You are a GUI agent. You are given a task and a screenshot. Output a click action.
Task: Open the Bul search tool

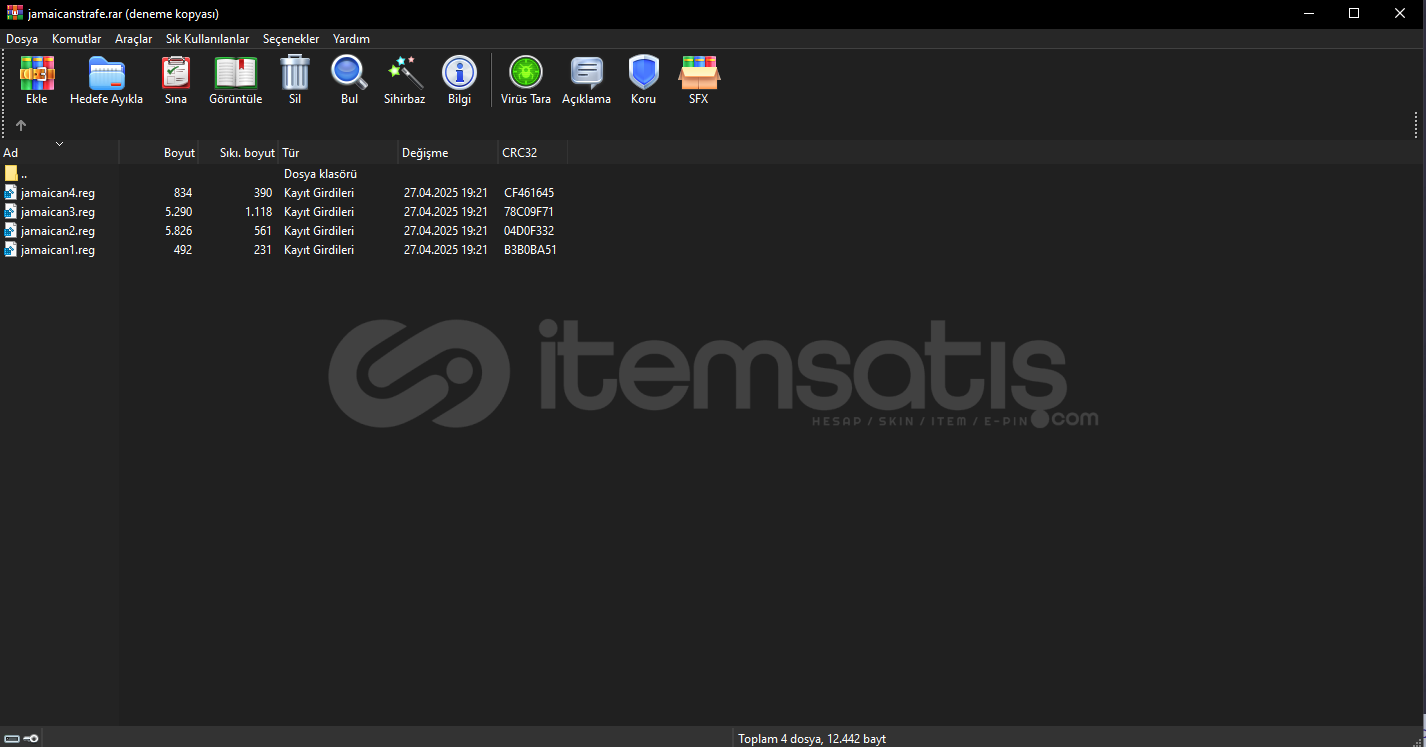349,79
